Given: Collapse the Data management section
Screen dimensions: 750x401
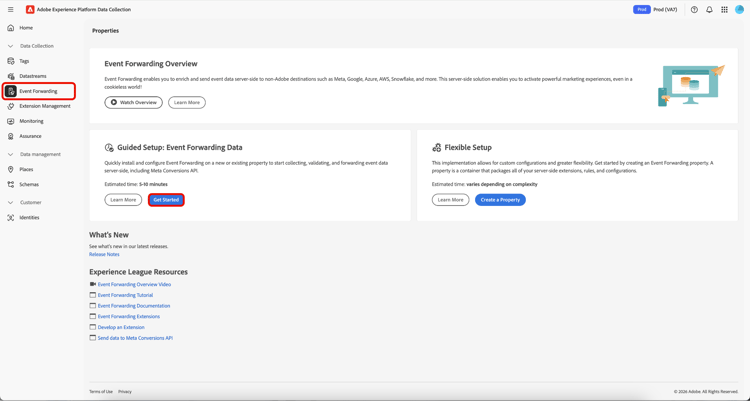Looking at the screenshot, I should tap(11, 154).
